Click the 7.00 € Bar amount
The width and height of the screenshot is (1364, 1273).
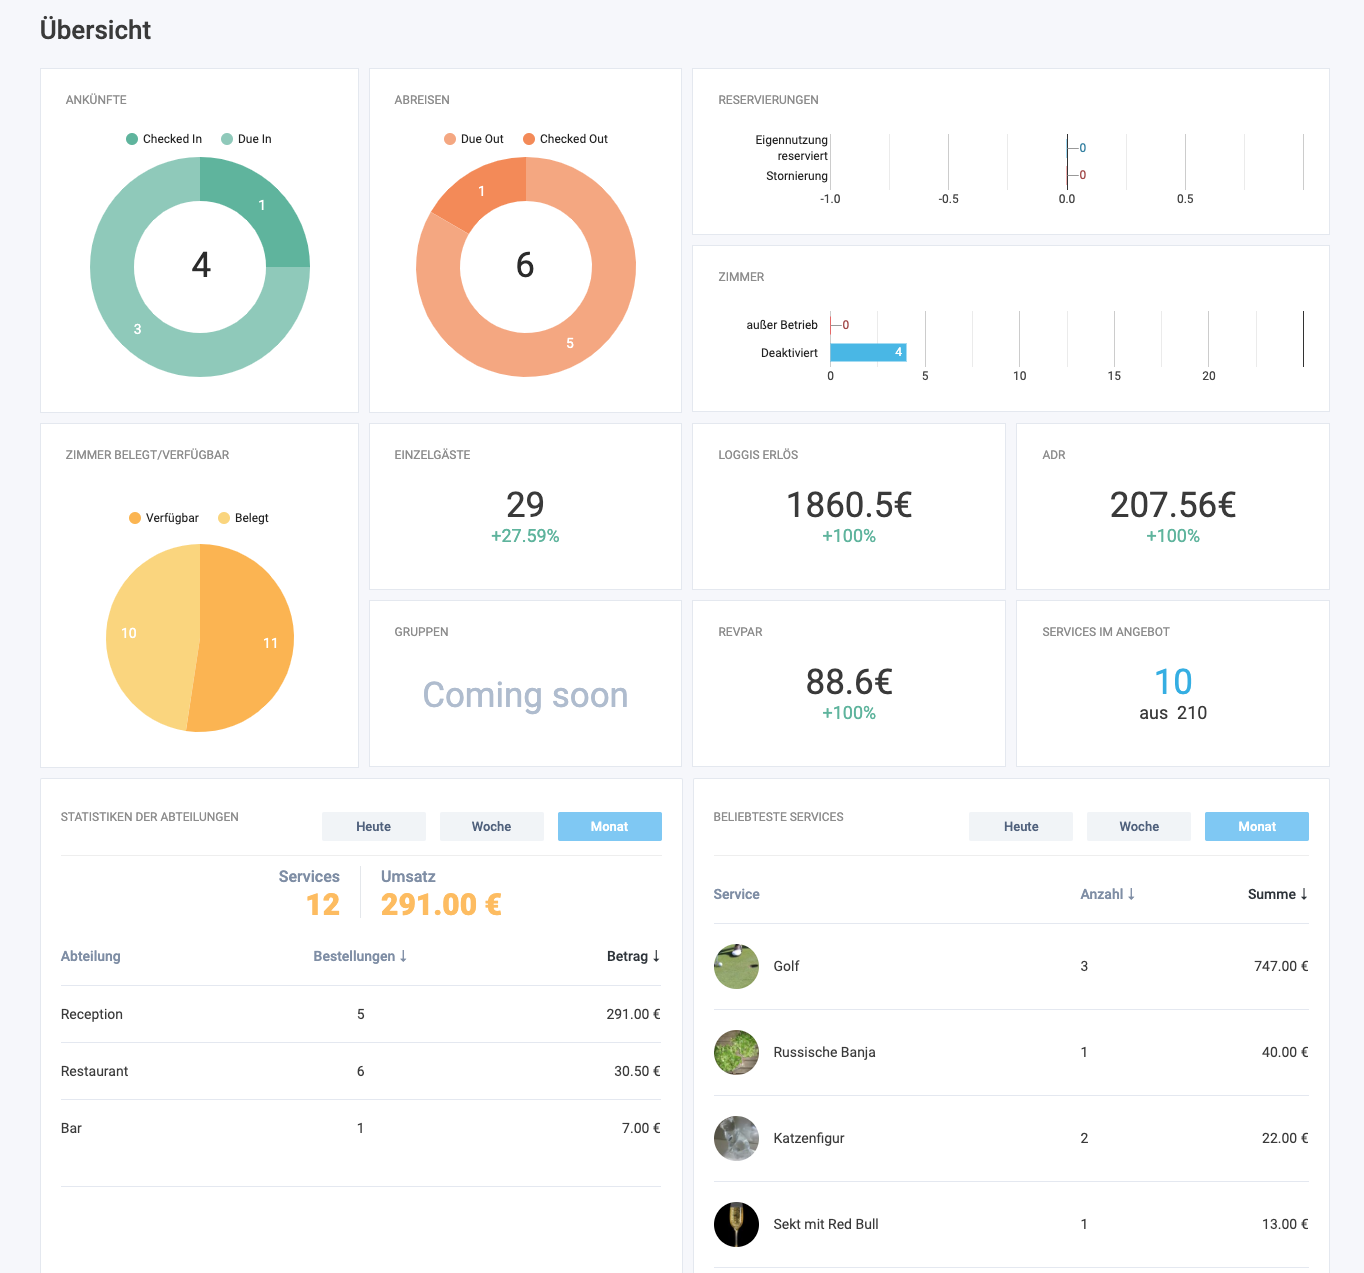(641, 1128)
